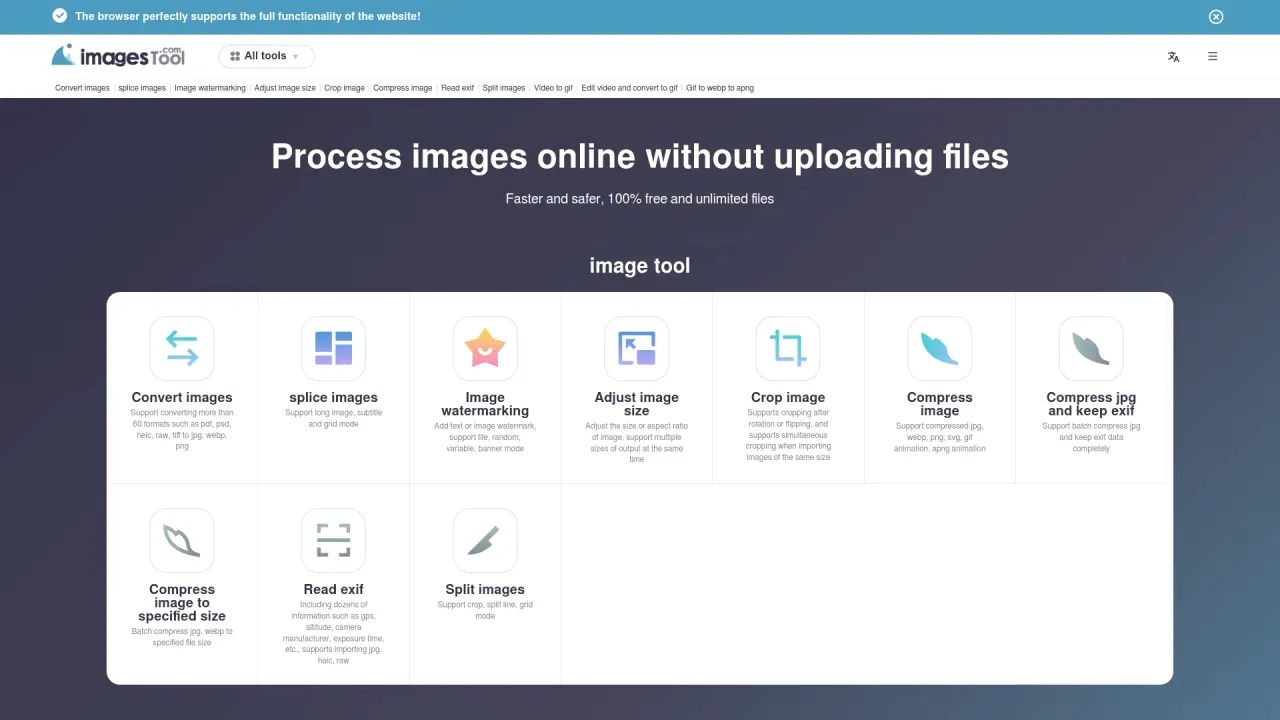Click the 'image tool' section heading
This screenshot has width=1280, height=720.
(640, 266)
